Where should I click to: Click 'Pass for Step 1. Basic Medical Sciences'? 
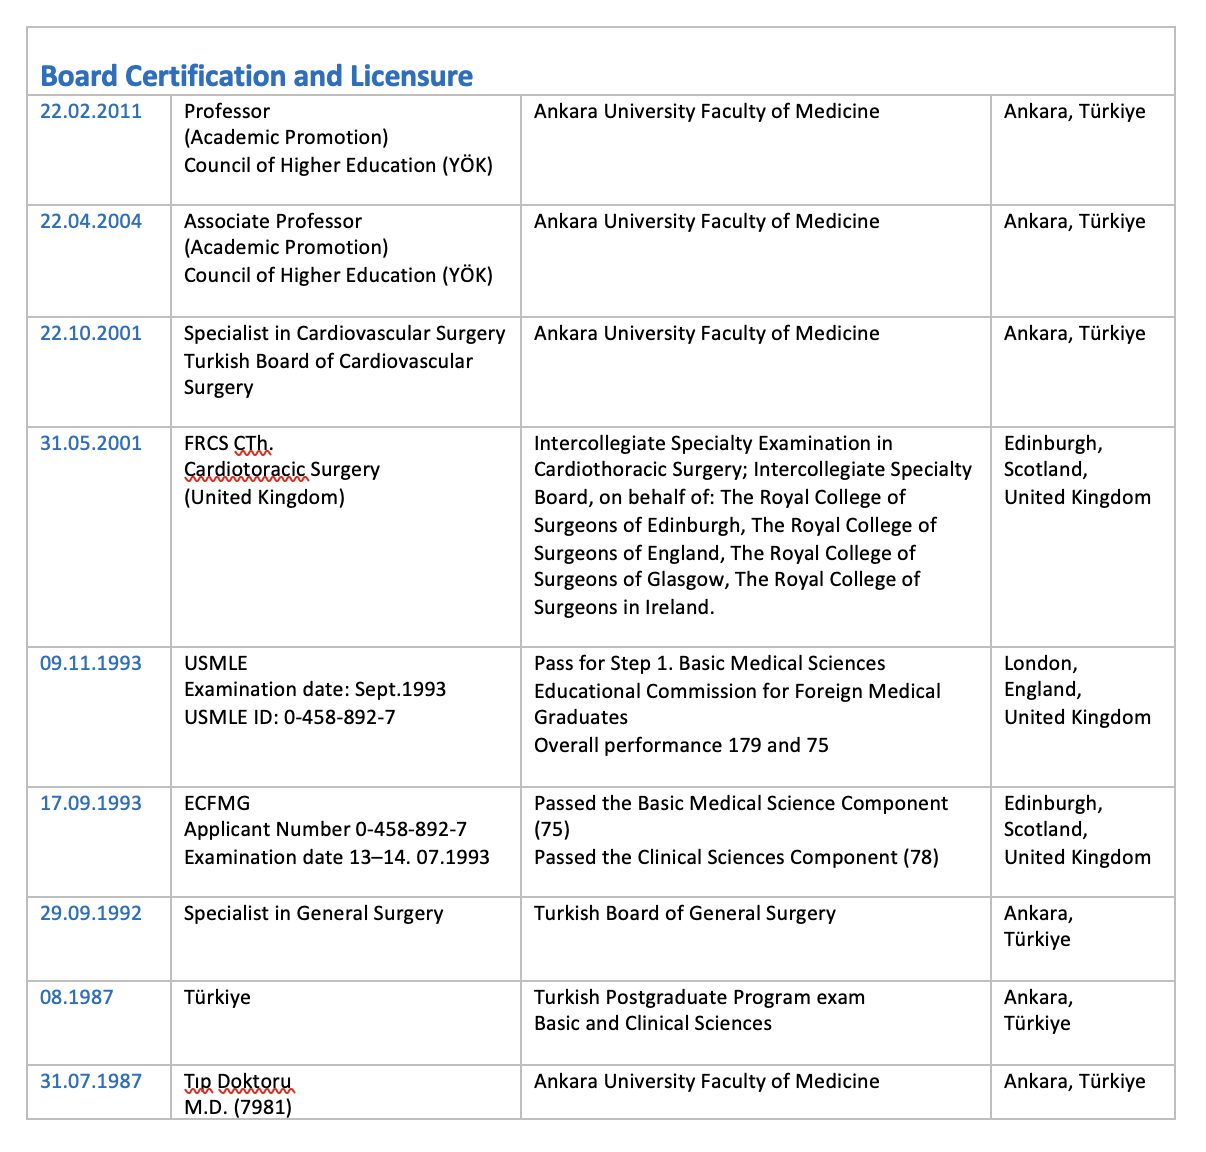coord(710,663)
